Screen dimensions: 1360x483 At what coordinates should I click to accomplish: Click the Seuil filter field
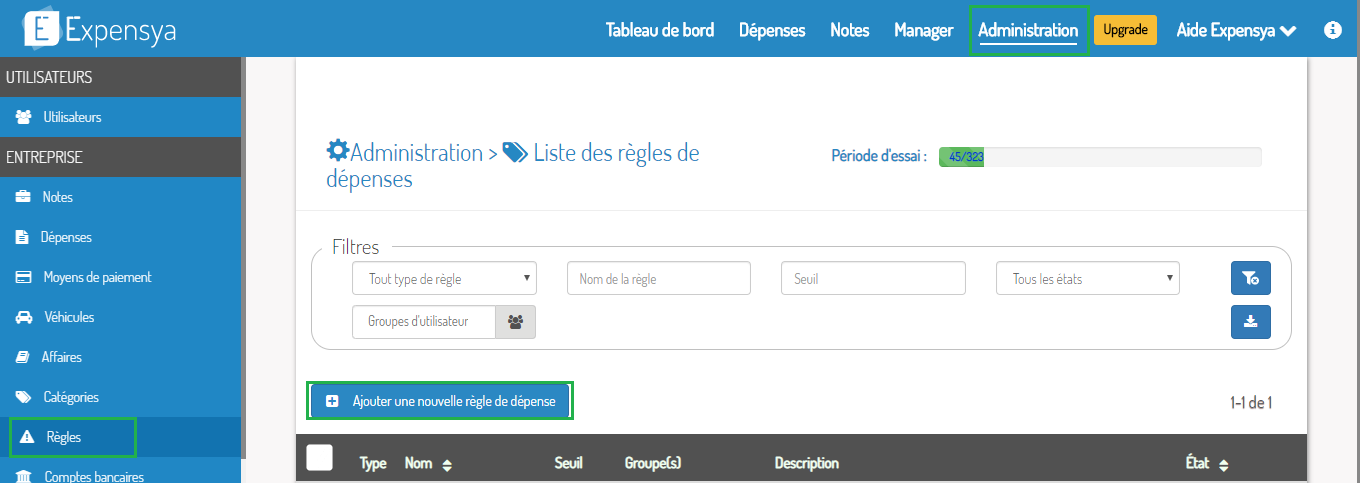coord(873,278)
